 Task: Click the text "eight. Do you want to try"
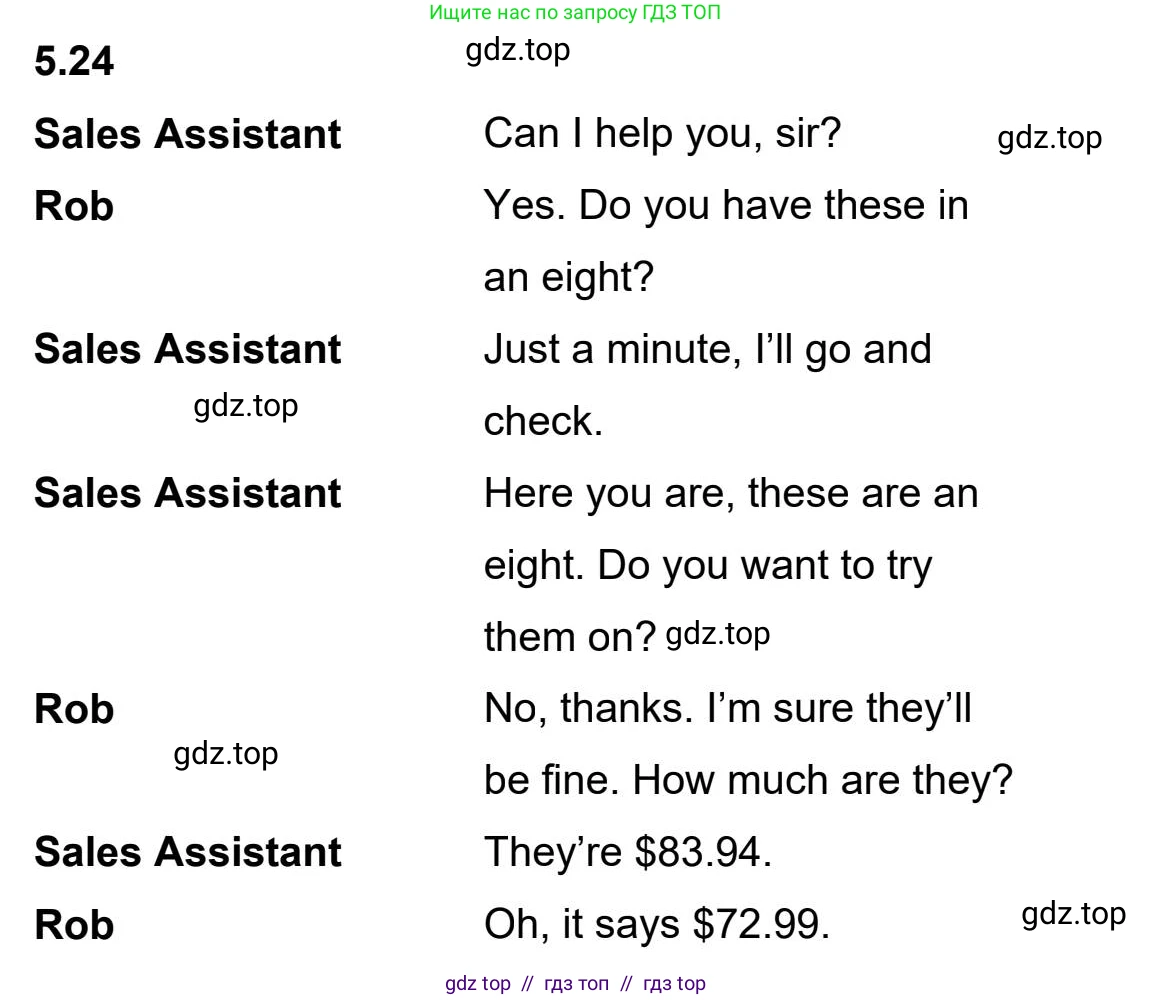(x=707, y=565)
